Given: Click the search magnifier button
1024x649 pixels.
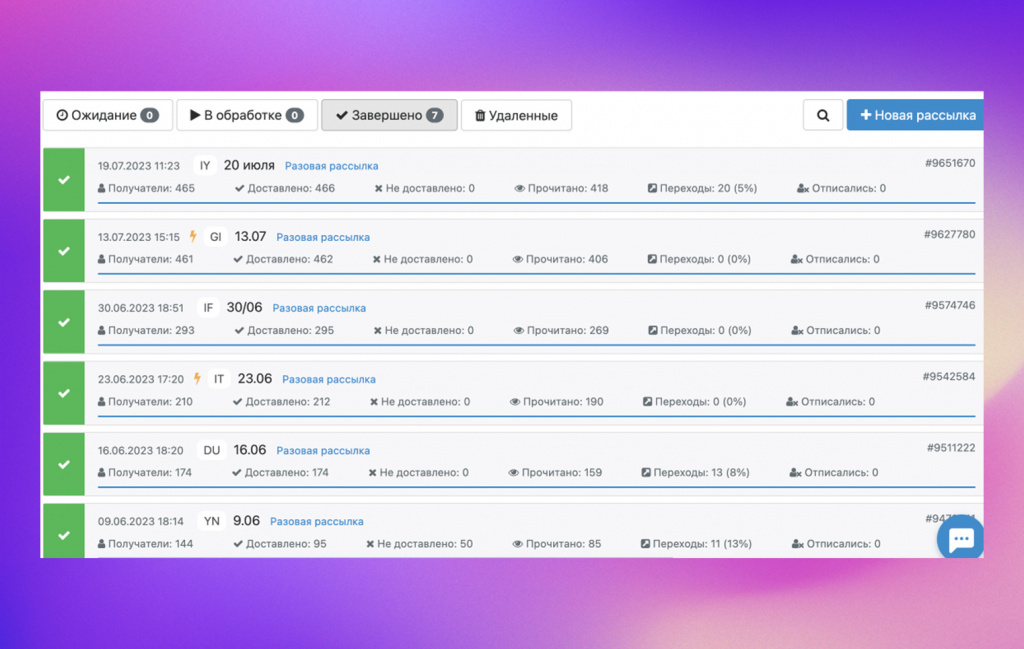Looking at the screenshot, I should click(823, 116).
